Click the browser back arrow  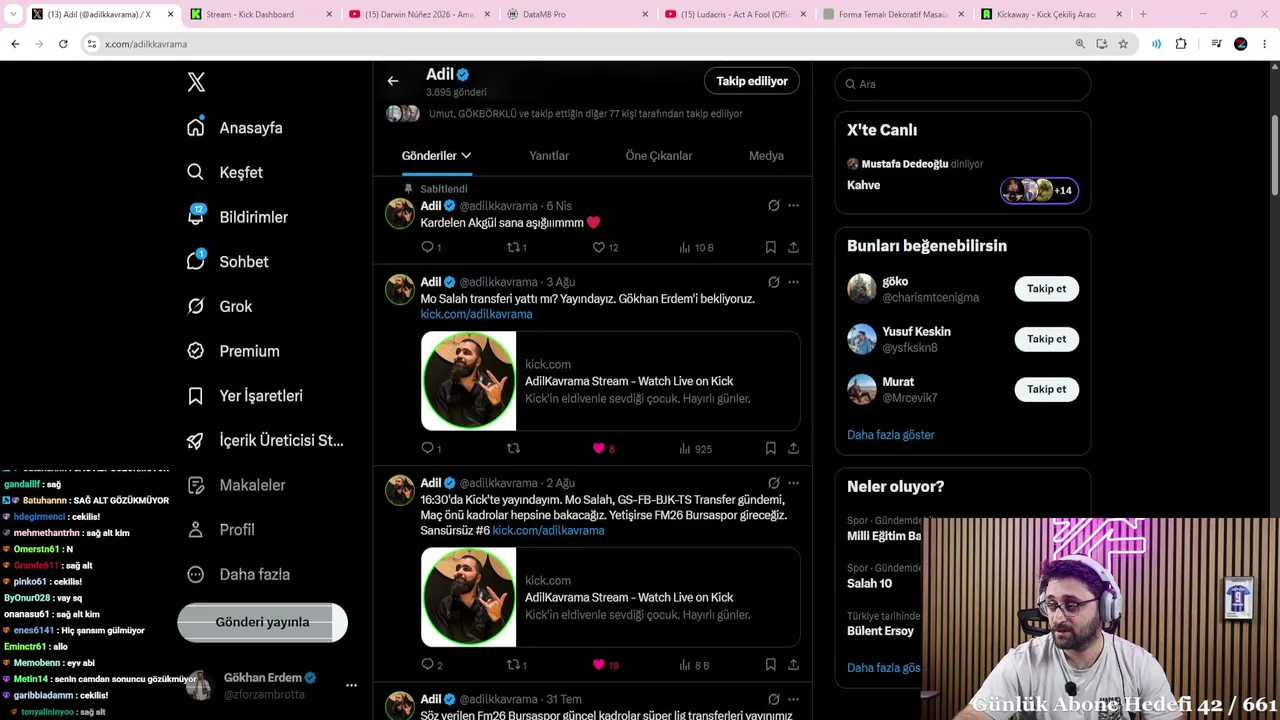(15, 44)
